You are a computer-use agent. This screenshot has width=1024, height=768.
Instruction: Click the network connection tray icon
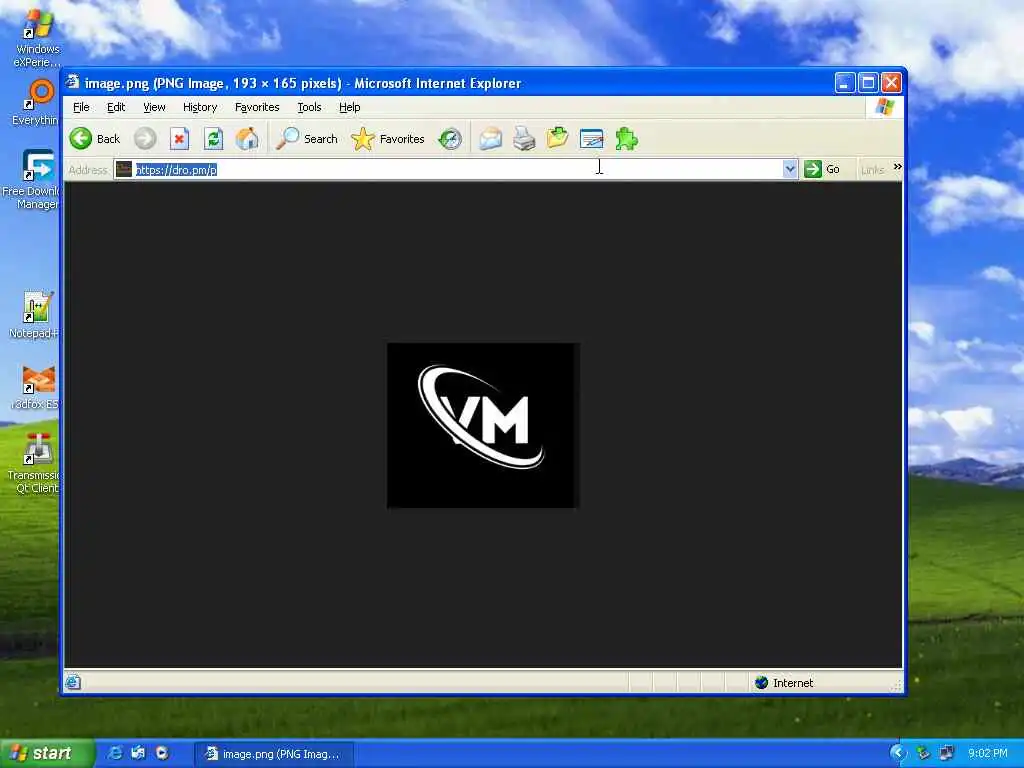tap(946, 753)
